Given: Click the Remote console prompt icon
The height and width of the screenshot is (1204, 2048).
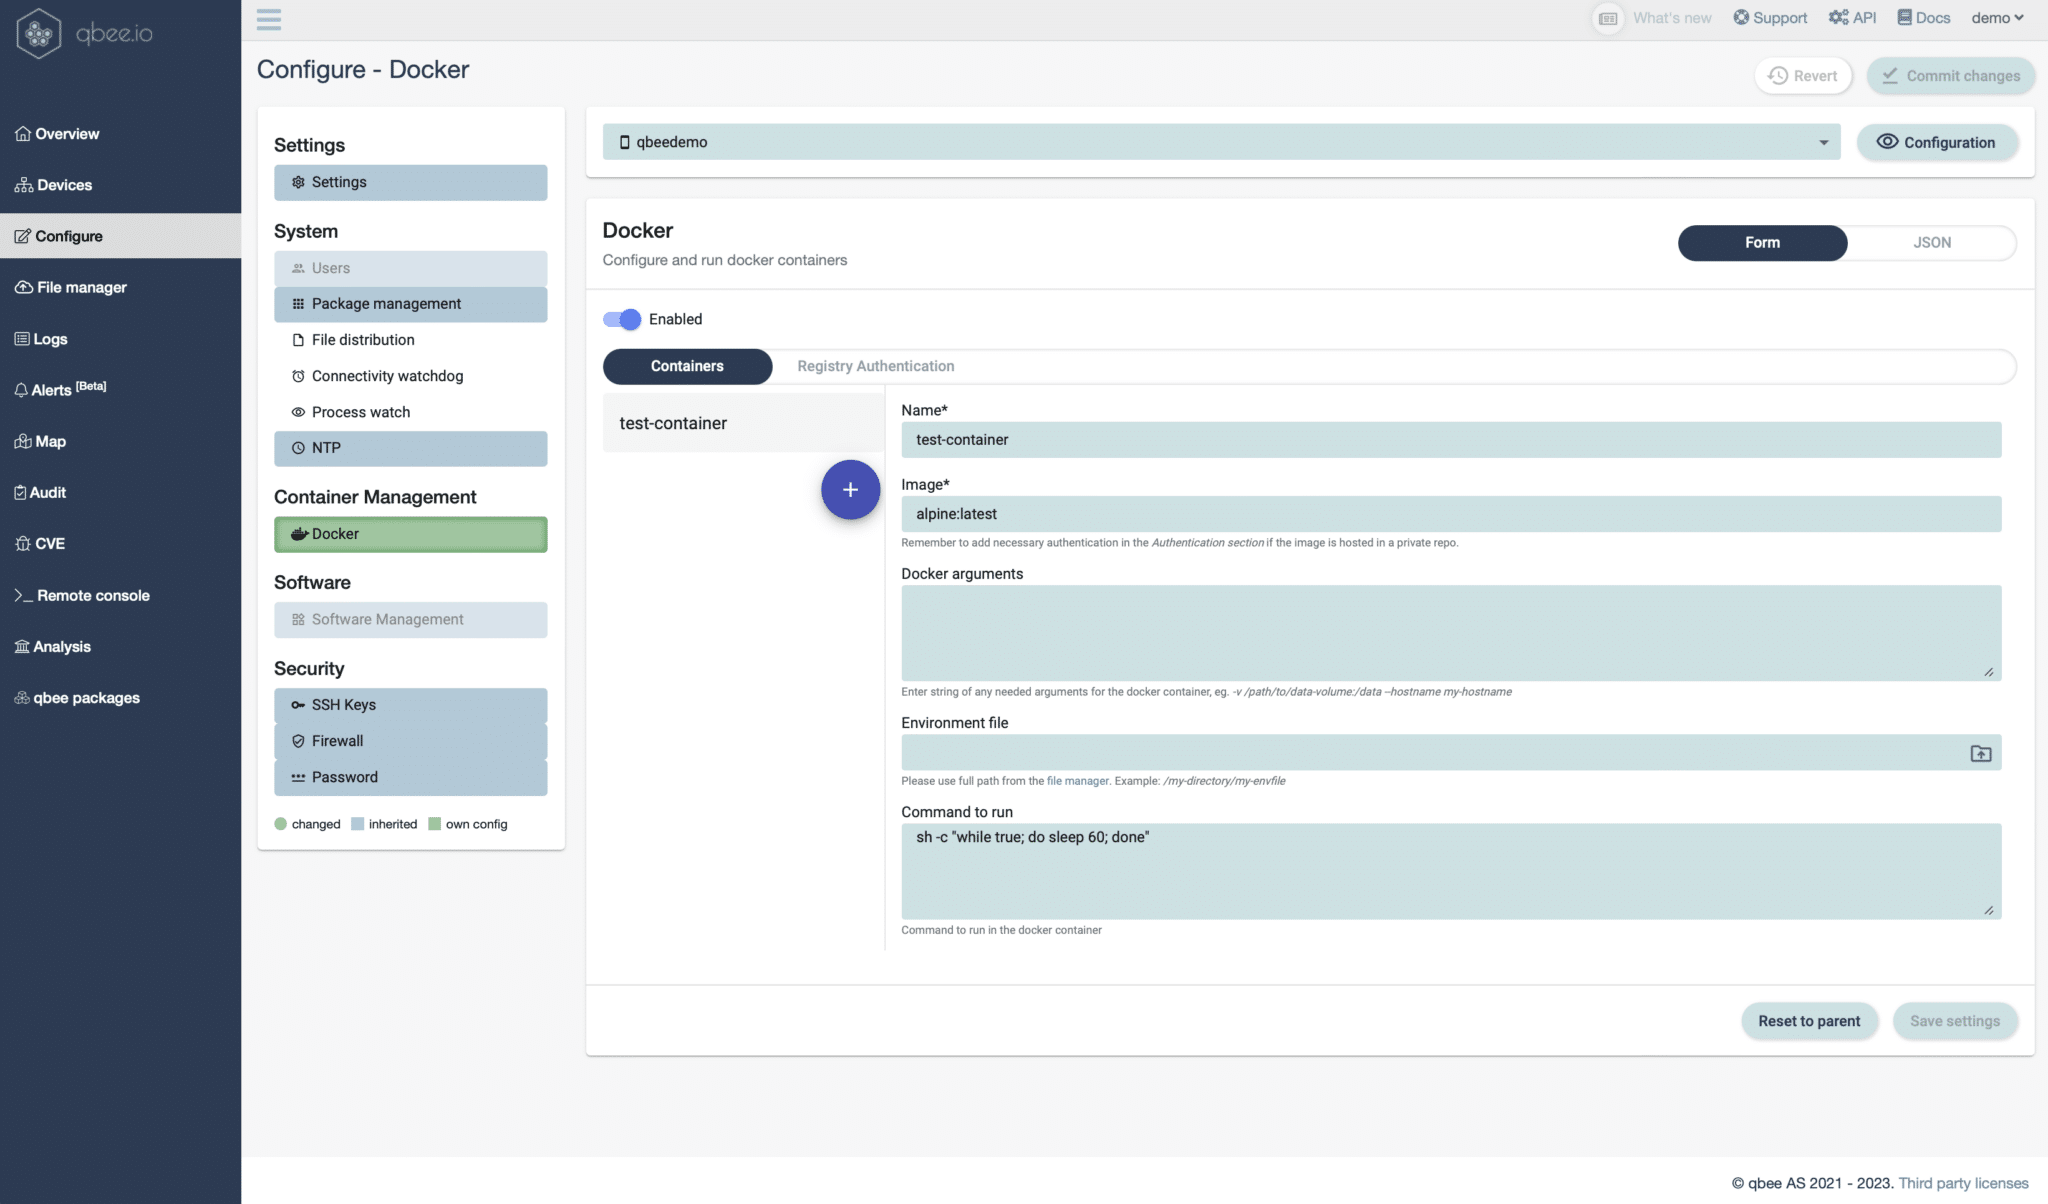Looking at the screenshot, I should coord(23,595).
